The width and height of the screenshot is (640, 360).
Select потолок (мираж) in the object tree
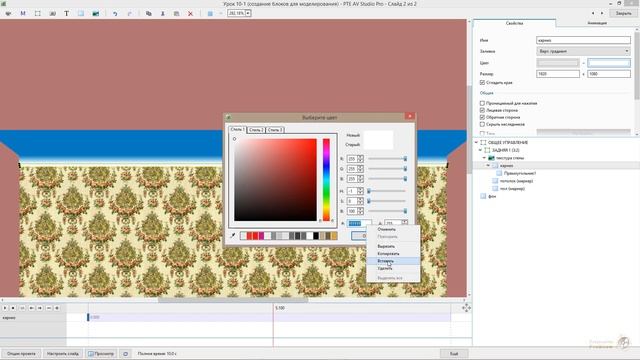tap(516, 181)
